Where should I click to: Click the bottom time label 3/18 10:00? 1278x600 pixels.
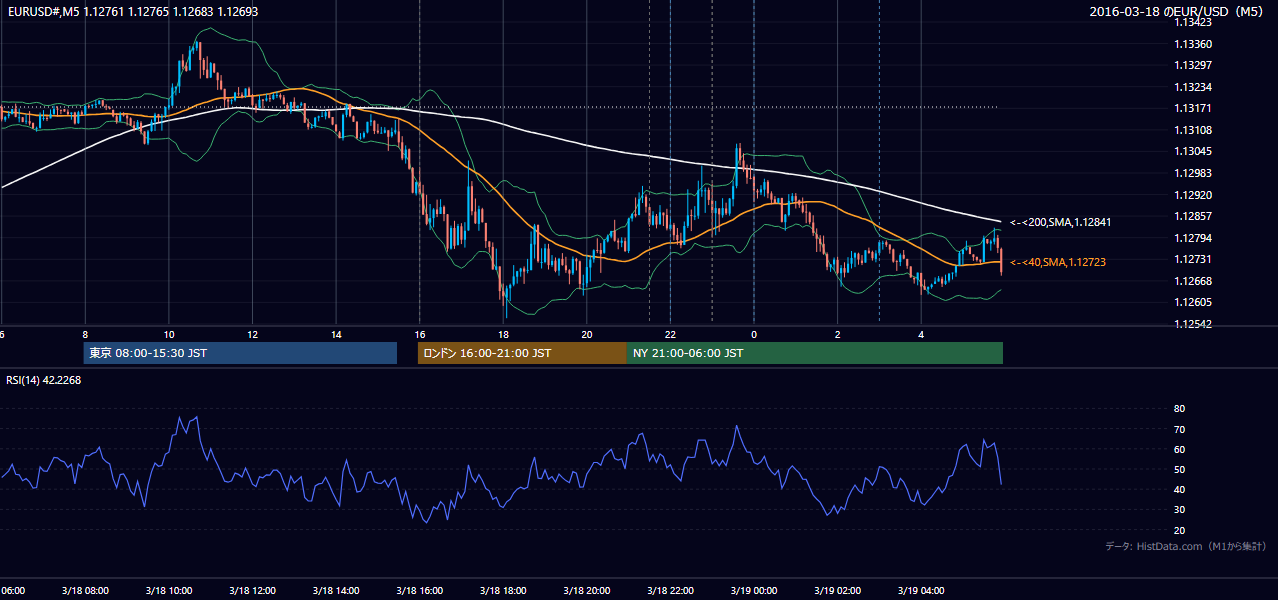pyautogui.click(x=169, y=590)
